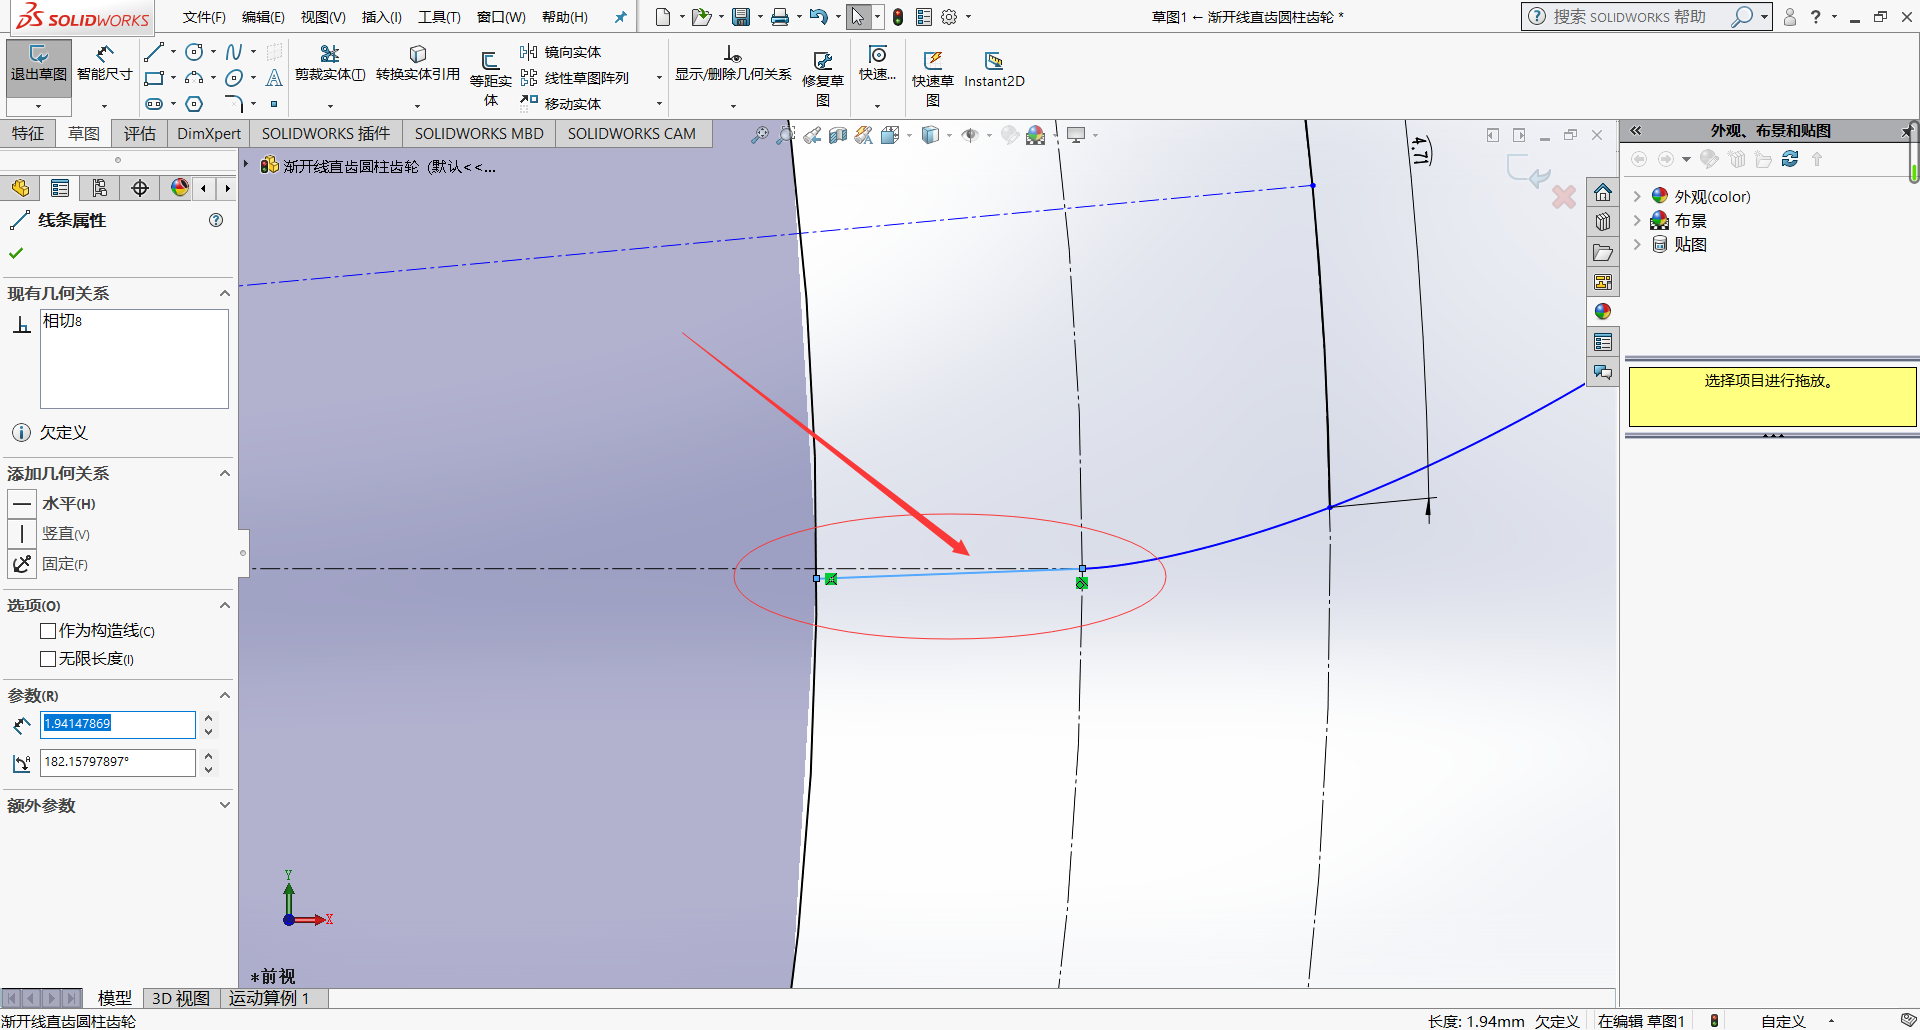Open the 插入(I) menu
Image resolution: width=1920 pixels, height=1030 pixels.
tap(381, 17)
